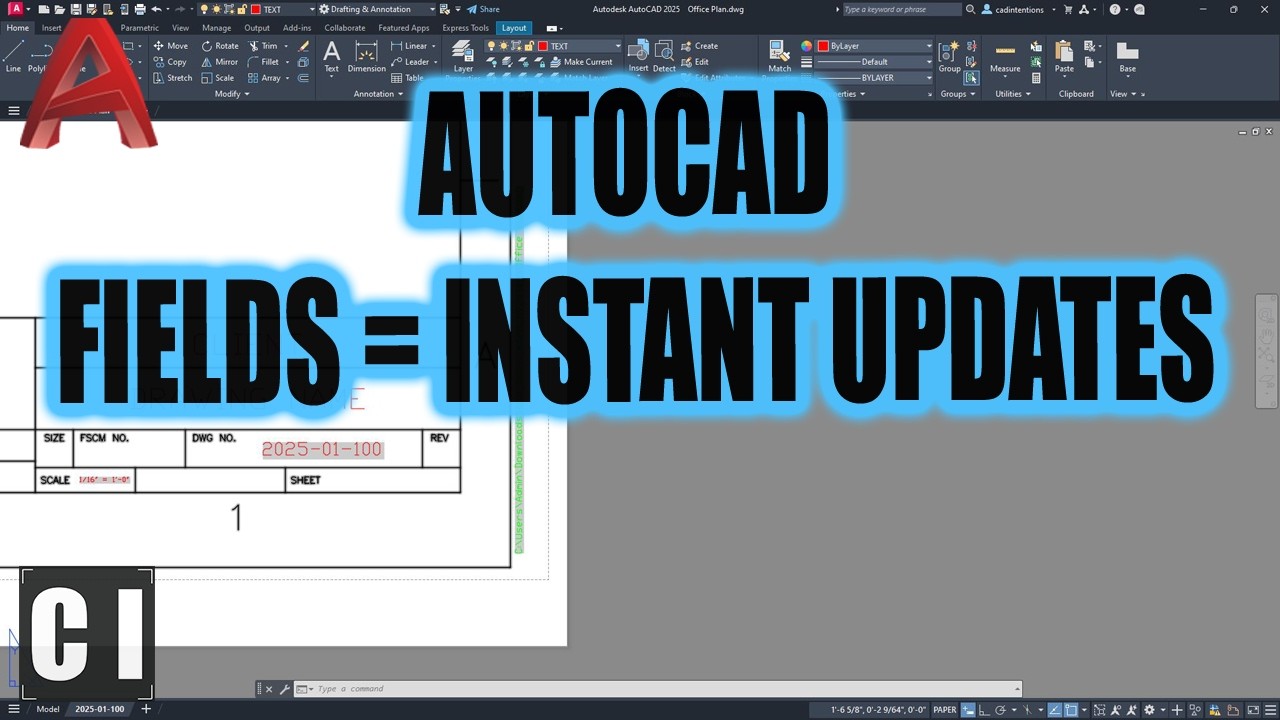Click Make Current layer button

pyautogui.click(x=581, y=62)
